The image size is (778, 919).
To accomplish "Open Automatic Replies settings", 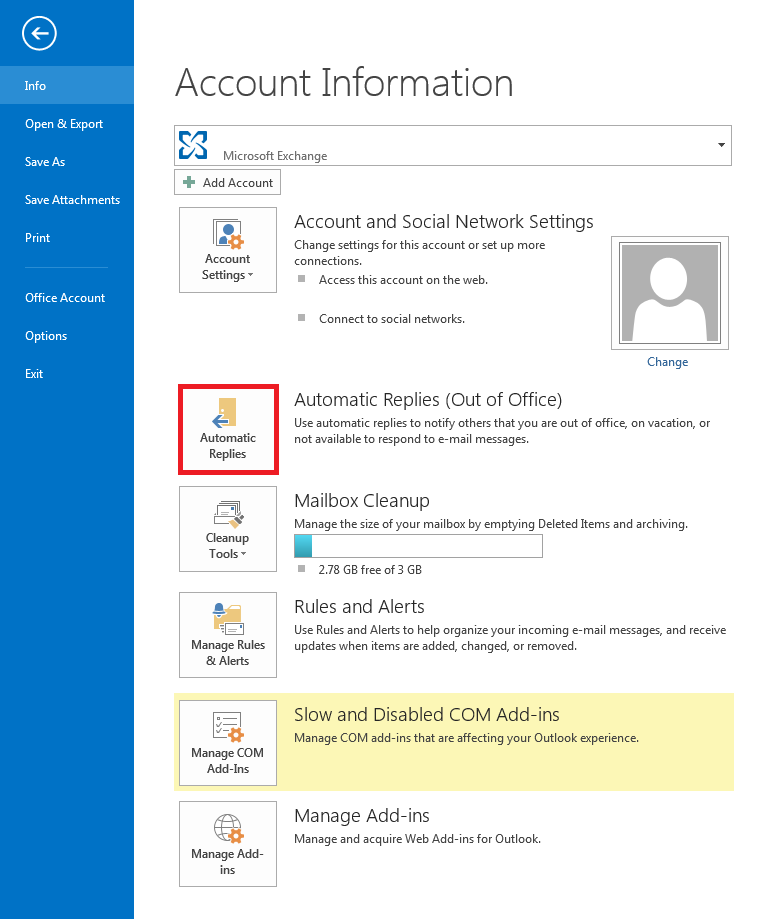I will 227,429.
